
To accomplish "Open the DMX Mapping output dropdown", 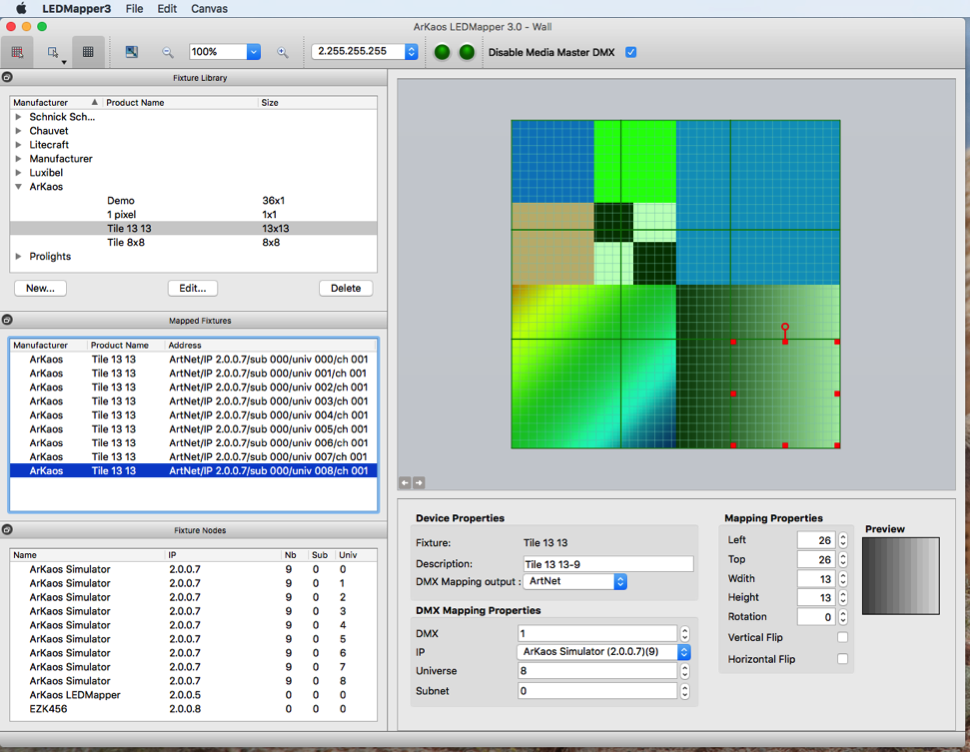I will pos(620,581).
